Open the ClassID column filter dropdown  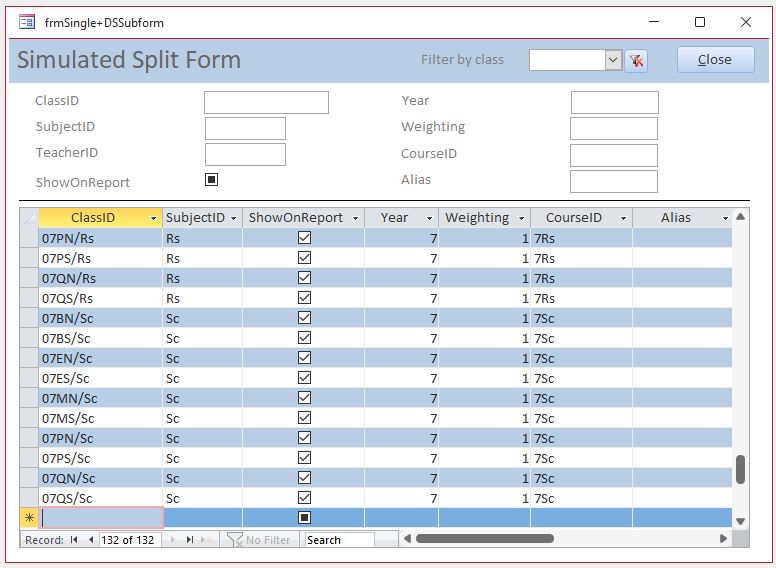153,218
